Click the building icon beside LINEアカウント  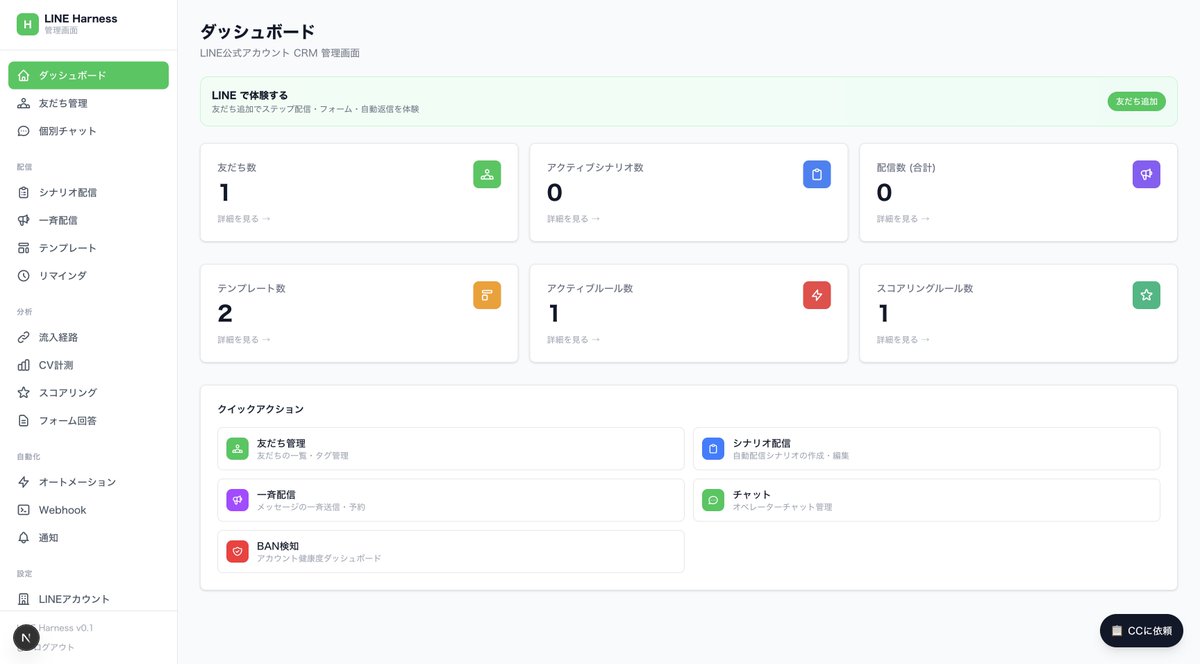click(x=24, y=599)
